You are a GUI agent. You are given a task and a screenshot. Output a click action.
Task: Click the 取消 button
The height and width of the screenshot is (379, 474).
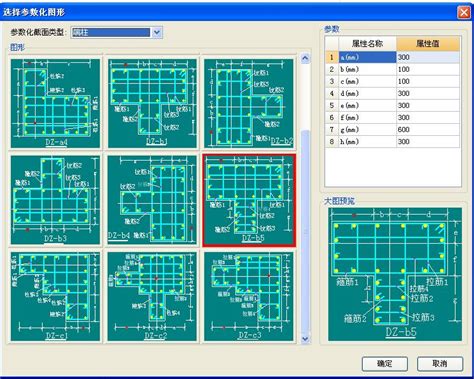(440, 364)
